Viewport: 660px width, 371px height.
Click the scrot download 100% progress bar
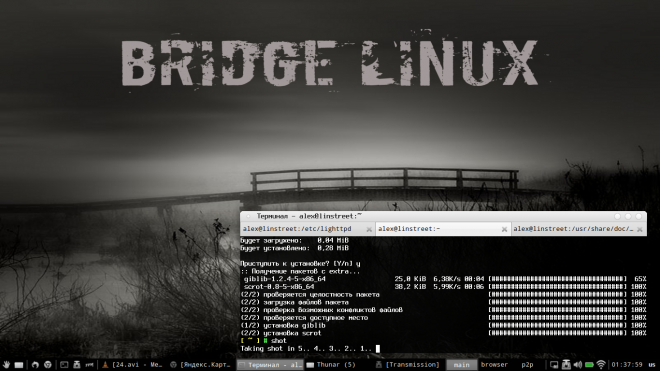pos(558,286)
